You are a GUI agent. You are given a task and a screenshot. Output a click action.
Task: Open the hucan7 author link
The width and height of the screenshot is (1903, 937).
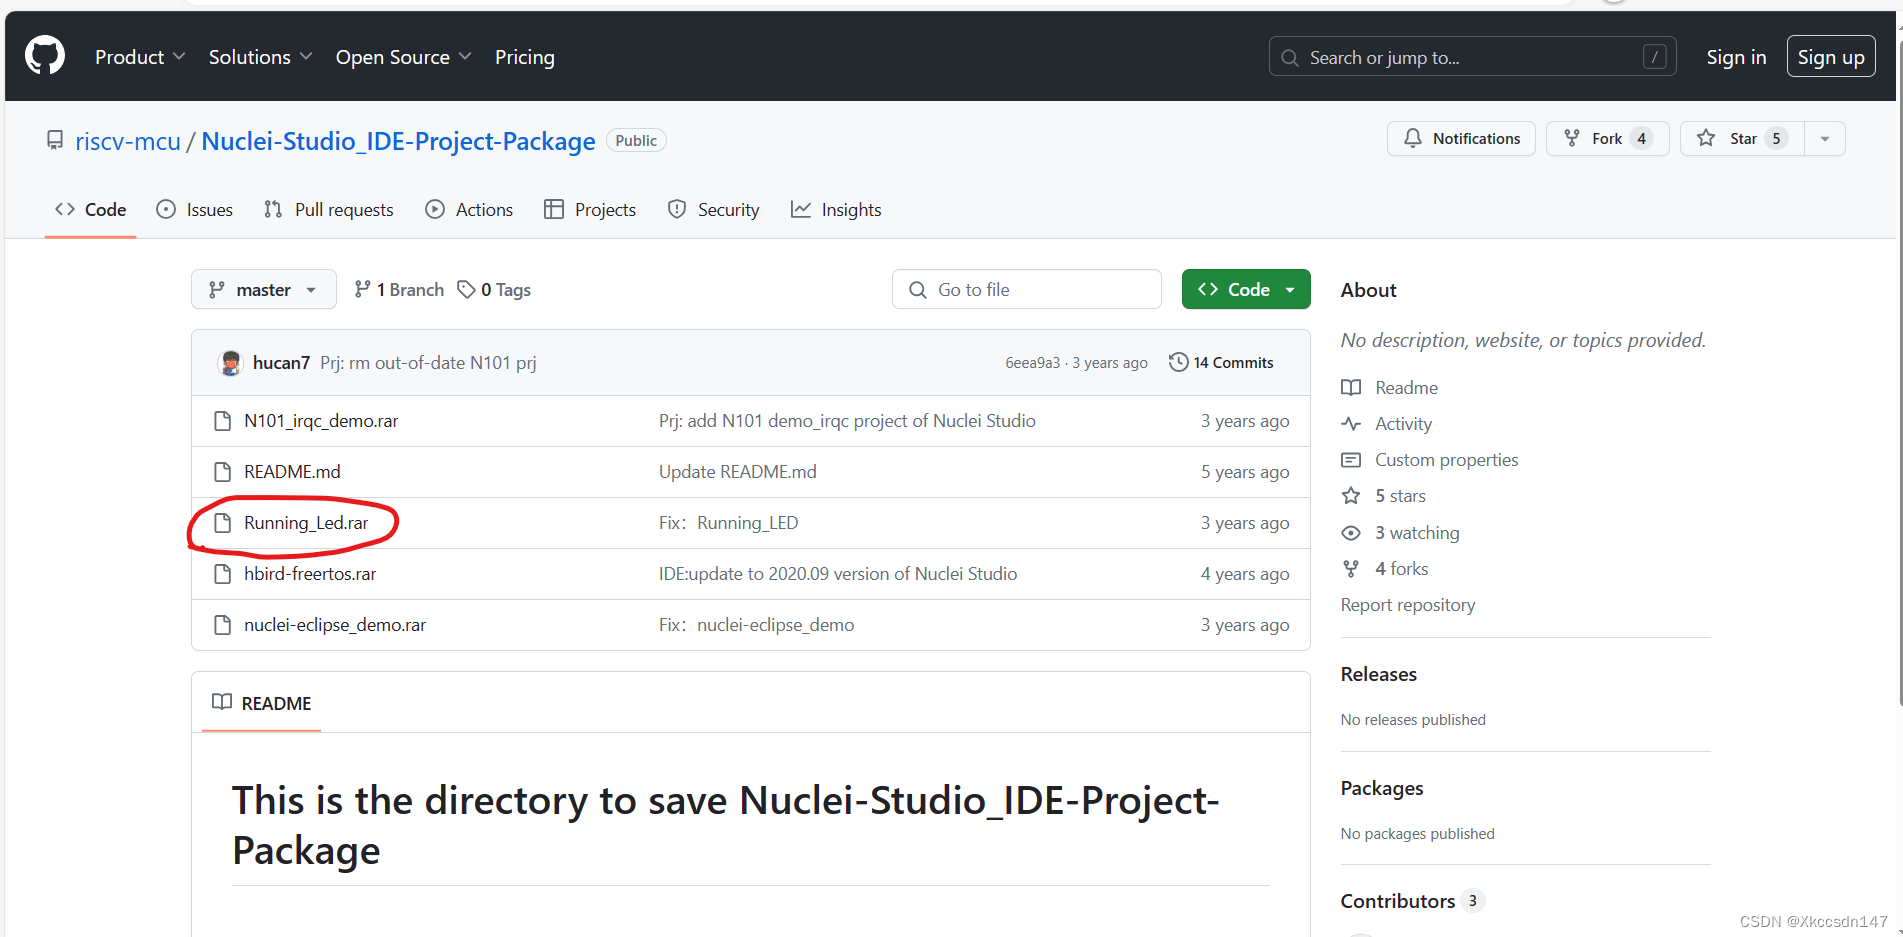click(x=281, y=363)
